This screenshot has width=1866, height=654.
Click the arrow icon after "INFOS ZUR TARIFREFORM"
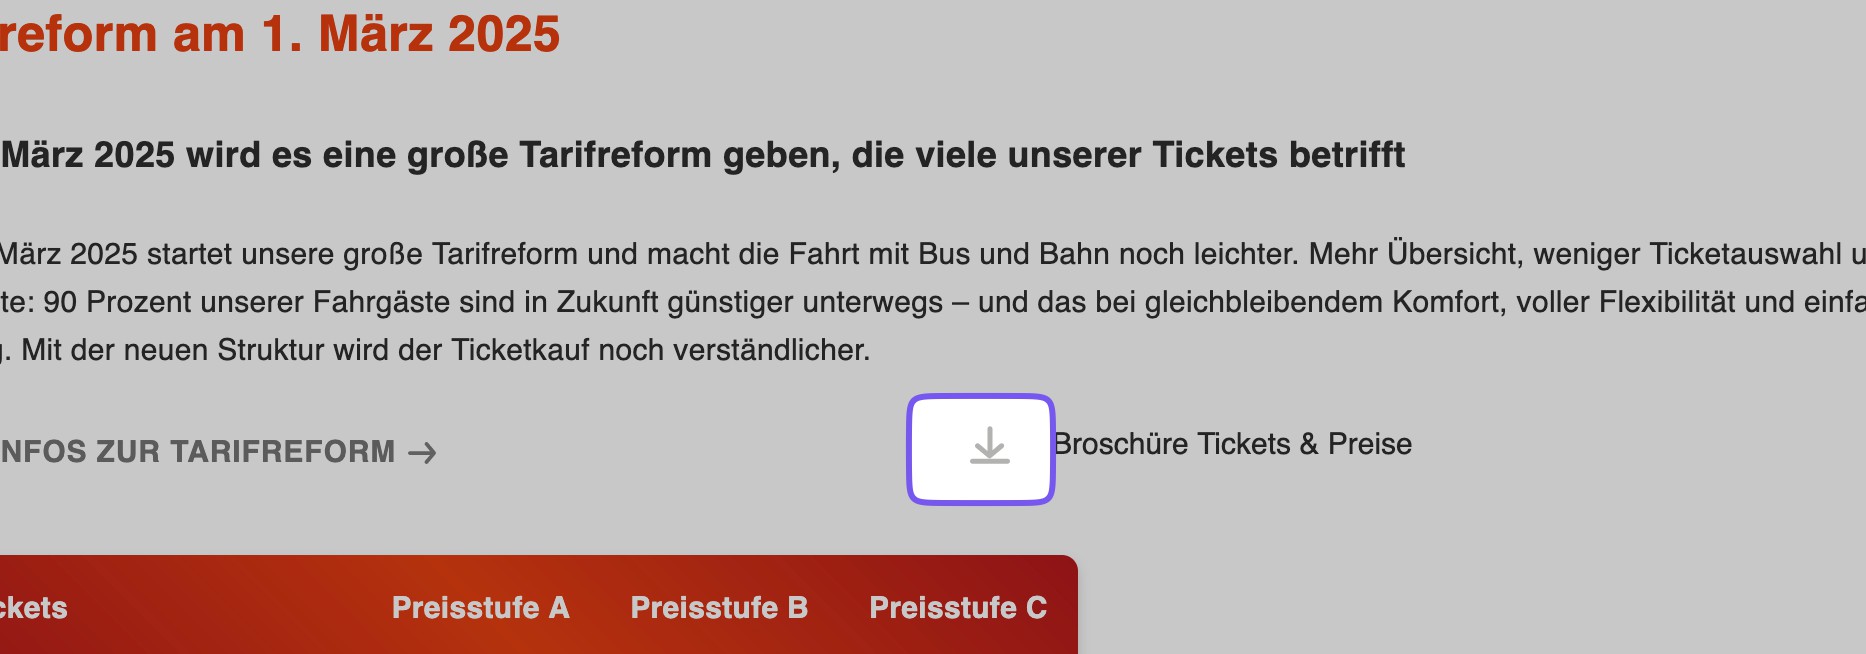423,453
